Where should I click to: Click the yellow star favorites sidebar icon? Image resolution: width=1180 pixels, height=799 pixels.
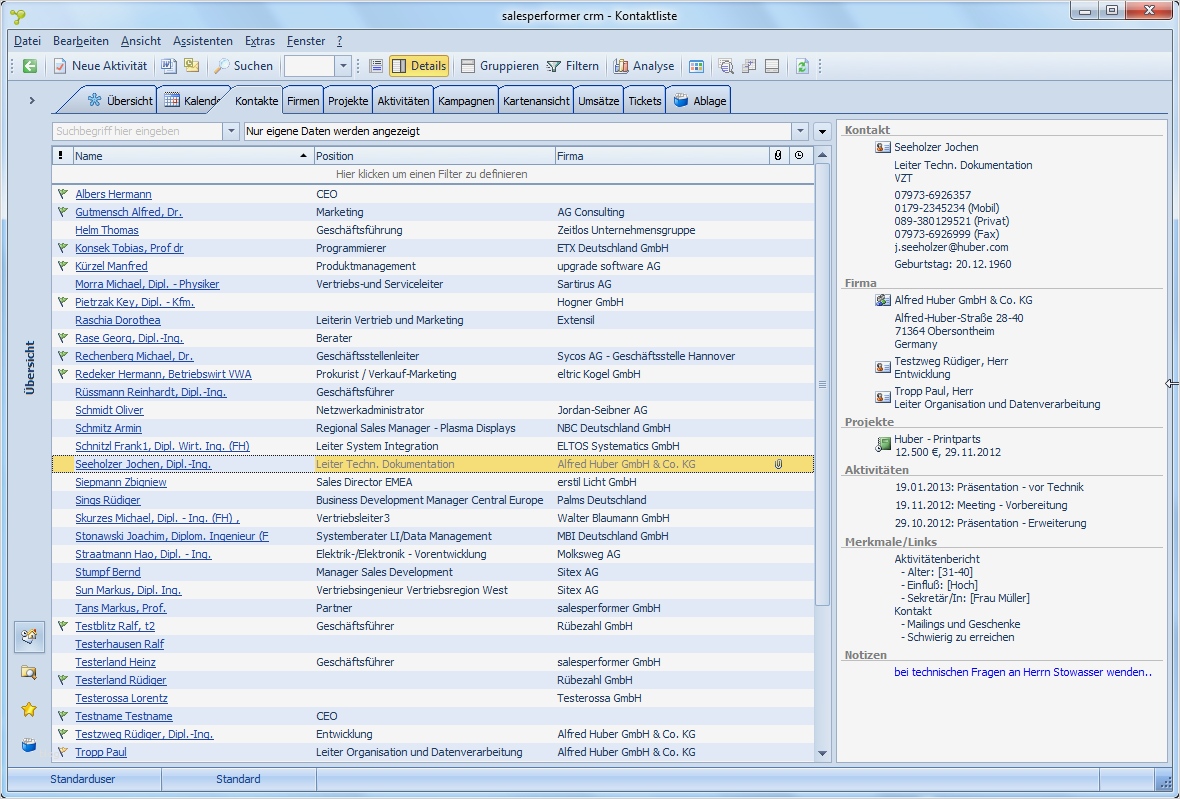point(29,709)
